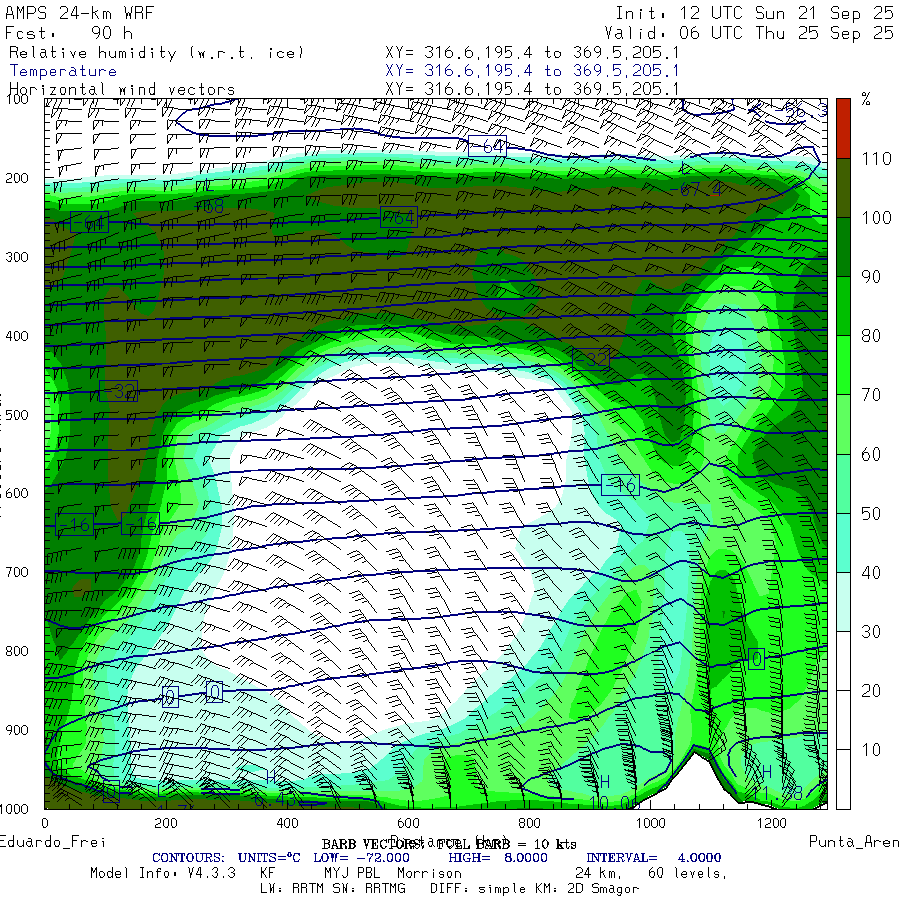Image resolution: width=900 pixels, height=900 pixels.
Task: Click the blue "Temperature" field label
Action: coord(63,71)
